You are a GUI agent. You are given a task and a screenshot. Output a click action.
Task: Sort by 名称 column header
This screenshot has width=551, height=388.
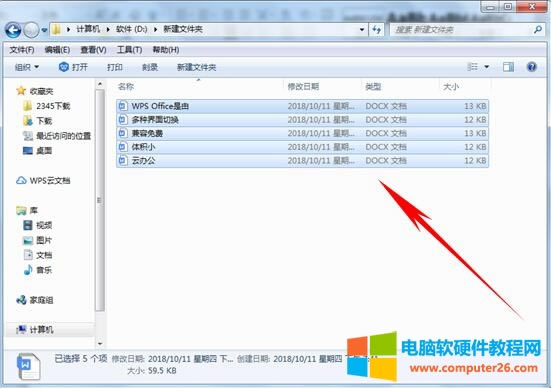[x=126, y=86]
